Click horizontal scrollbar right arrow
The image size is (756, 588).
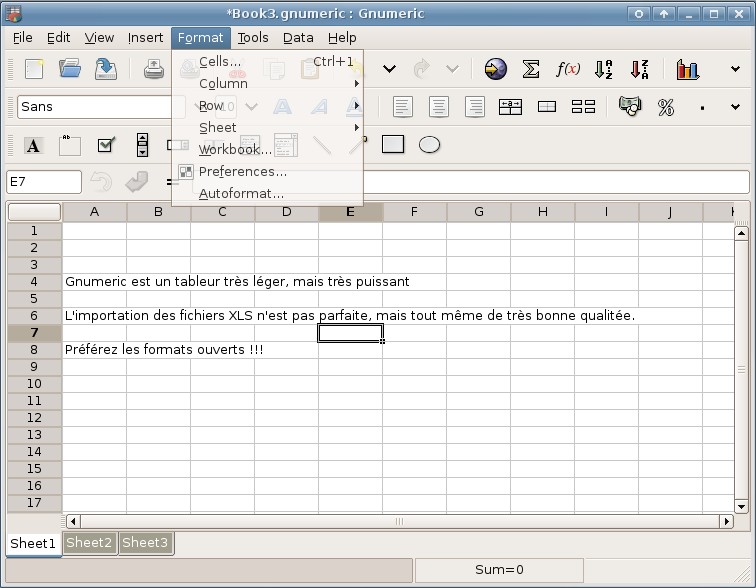click(x=727, y=521)
